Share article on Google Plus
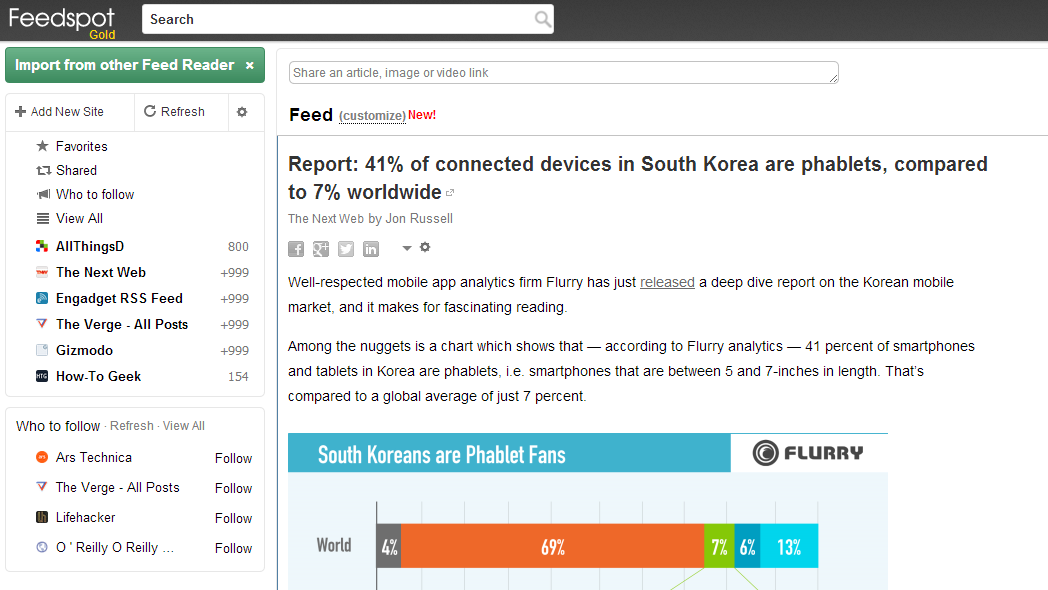The height and width of the screenshot is (590, 1048). [320, 248]
